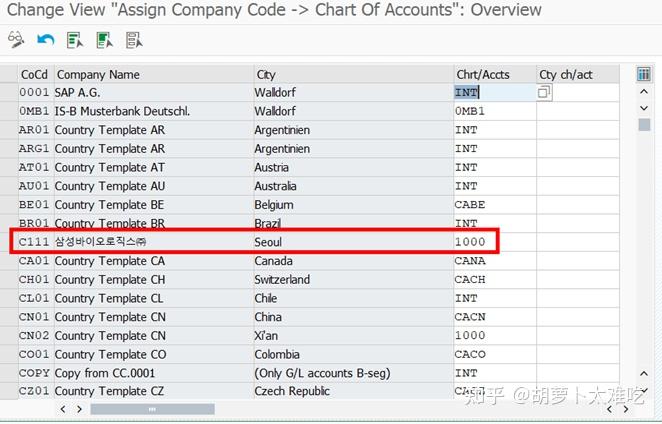Open the table column settings icon
The width and height of the screenshot is (662, 424).
pos(643,74)
